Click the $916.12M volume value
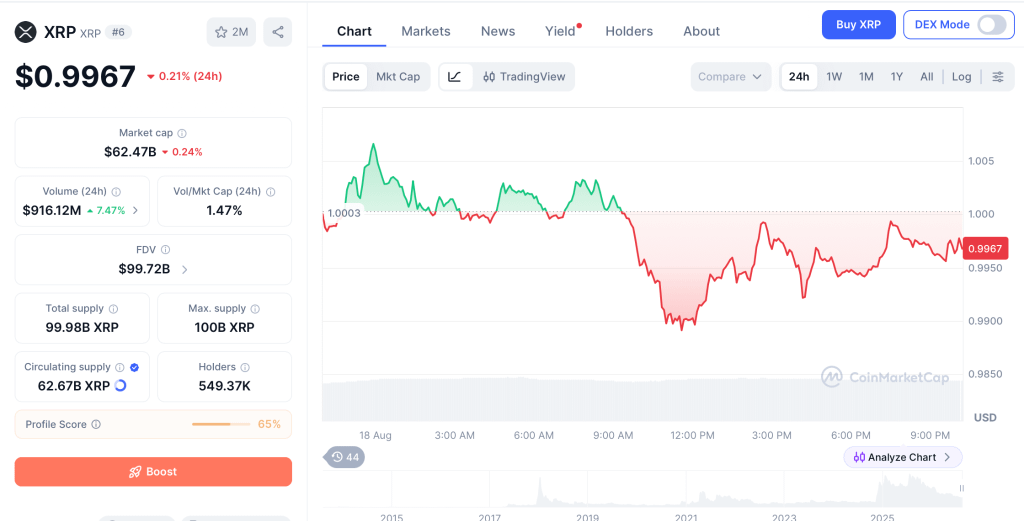1024x521 pixels. click(52, 210)
